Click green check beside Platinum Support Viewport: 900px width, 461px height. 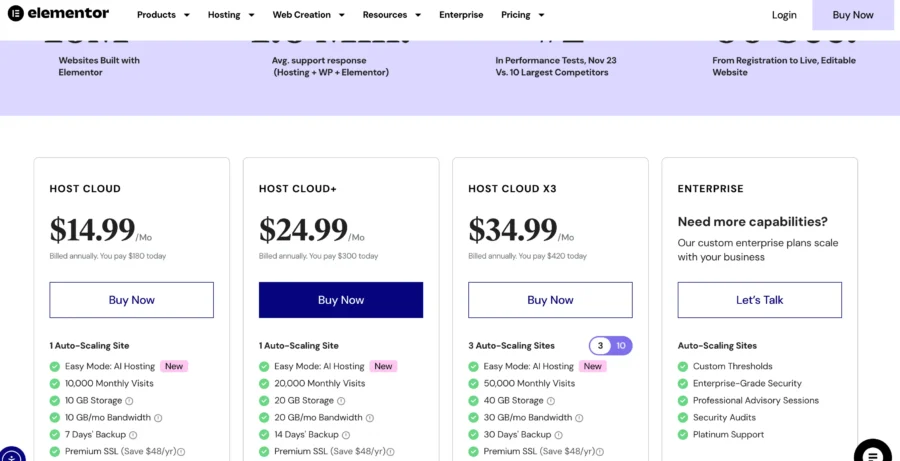pos(683,435)
